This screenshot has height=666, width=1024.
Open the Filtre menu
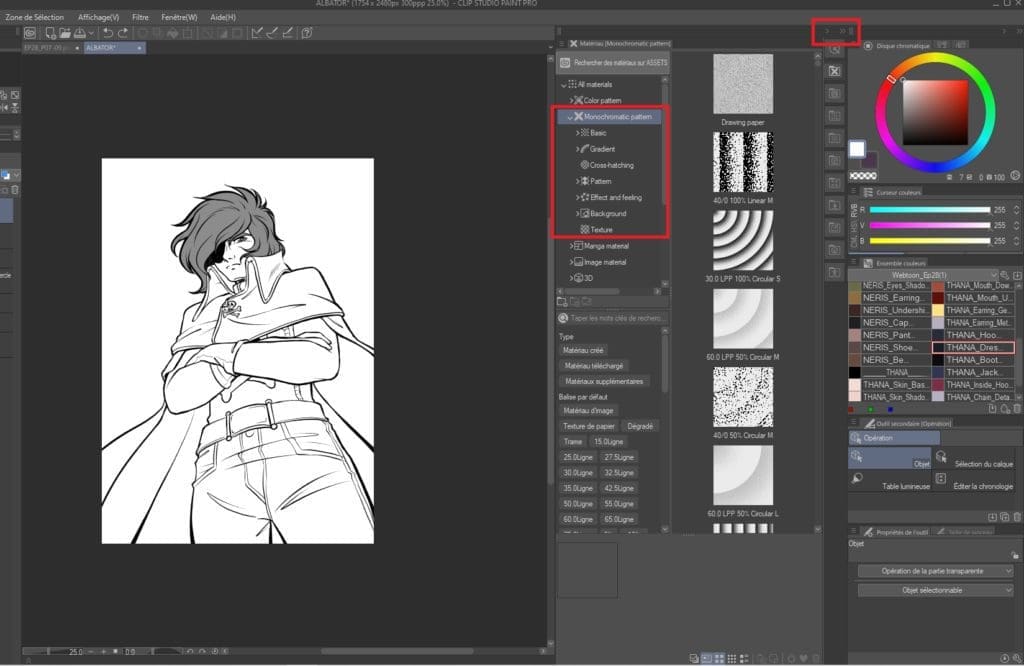click(140, 17)
